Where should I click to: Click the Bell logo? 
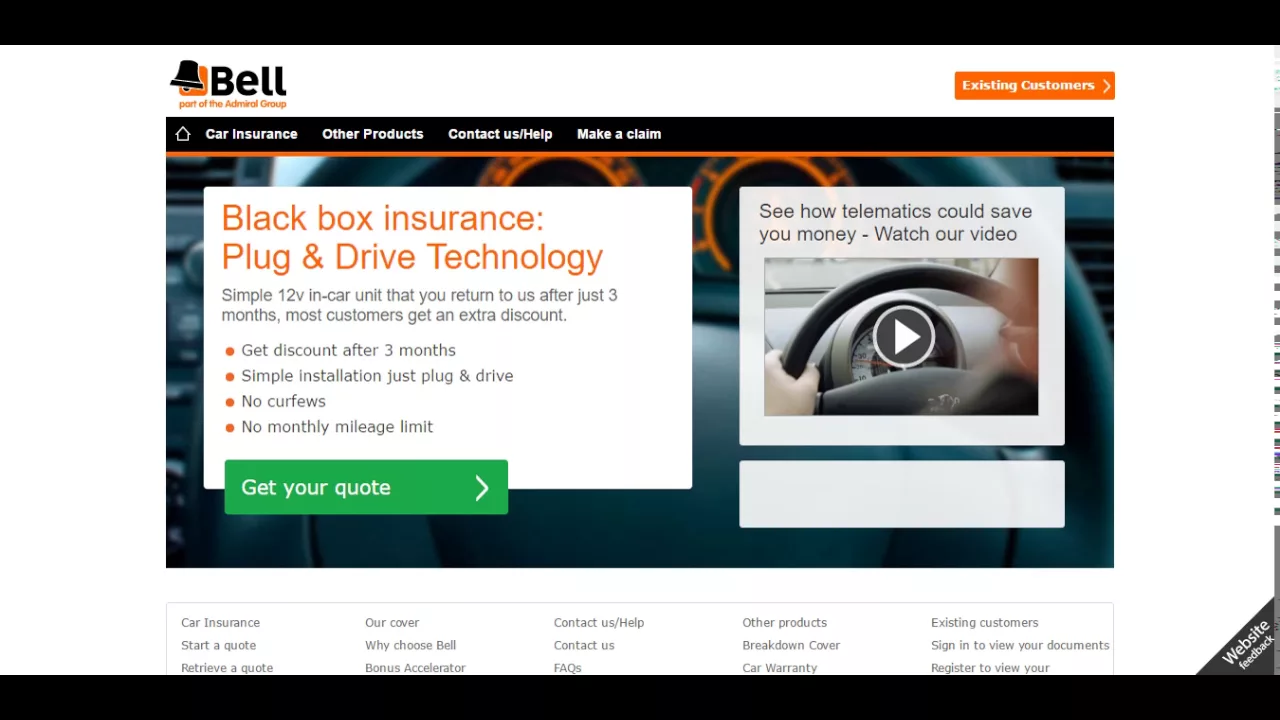tap(228, 85)
